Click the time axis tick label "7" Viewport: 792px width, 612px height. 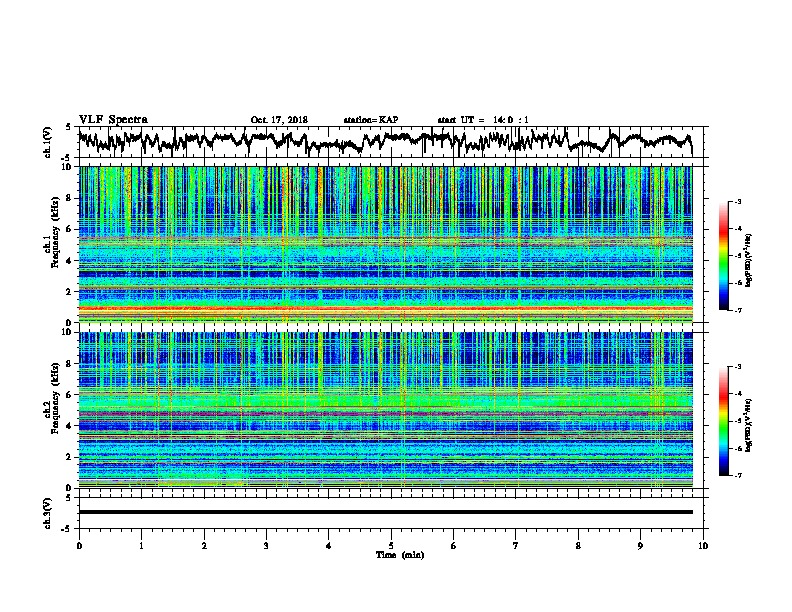coord(516,546)
